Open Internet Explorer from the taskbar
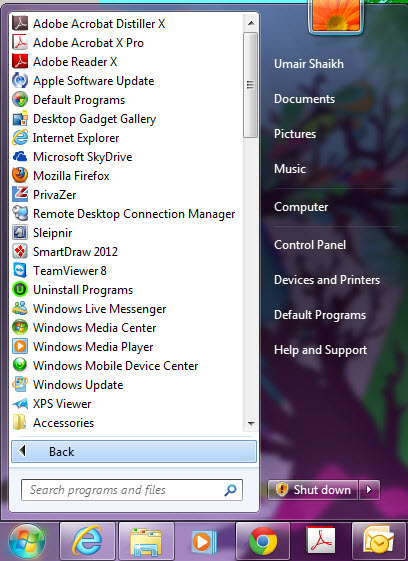The width and height of the screenshot is (408, 561). tap(87, 542)
